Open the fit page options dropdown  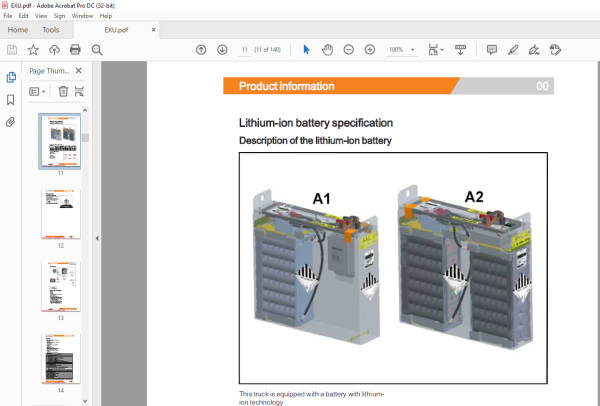tap(436, 50)
